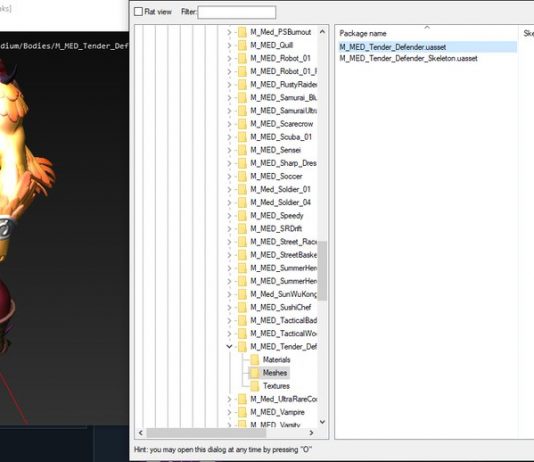Viewport: 534px width, 462px height.
Task: Collapse the M_MED_Tender_Def folder
Action: tap(229, 347)
